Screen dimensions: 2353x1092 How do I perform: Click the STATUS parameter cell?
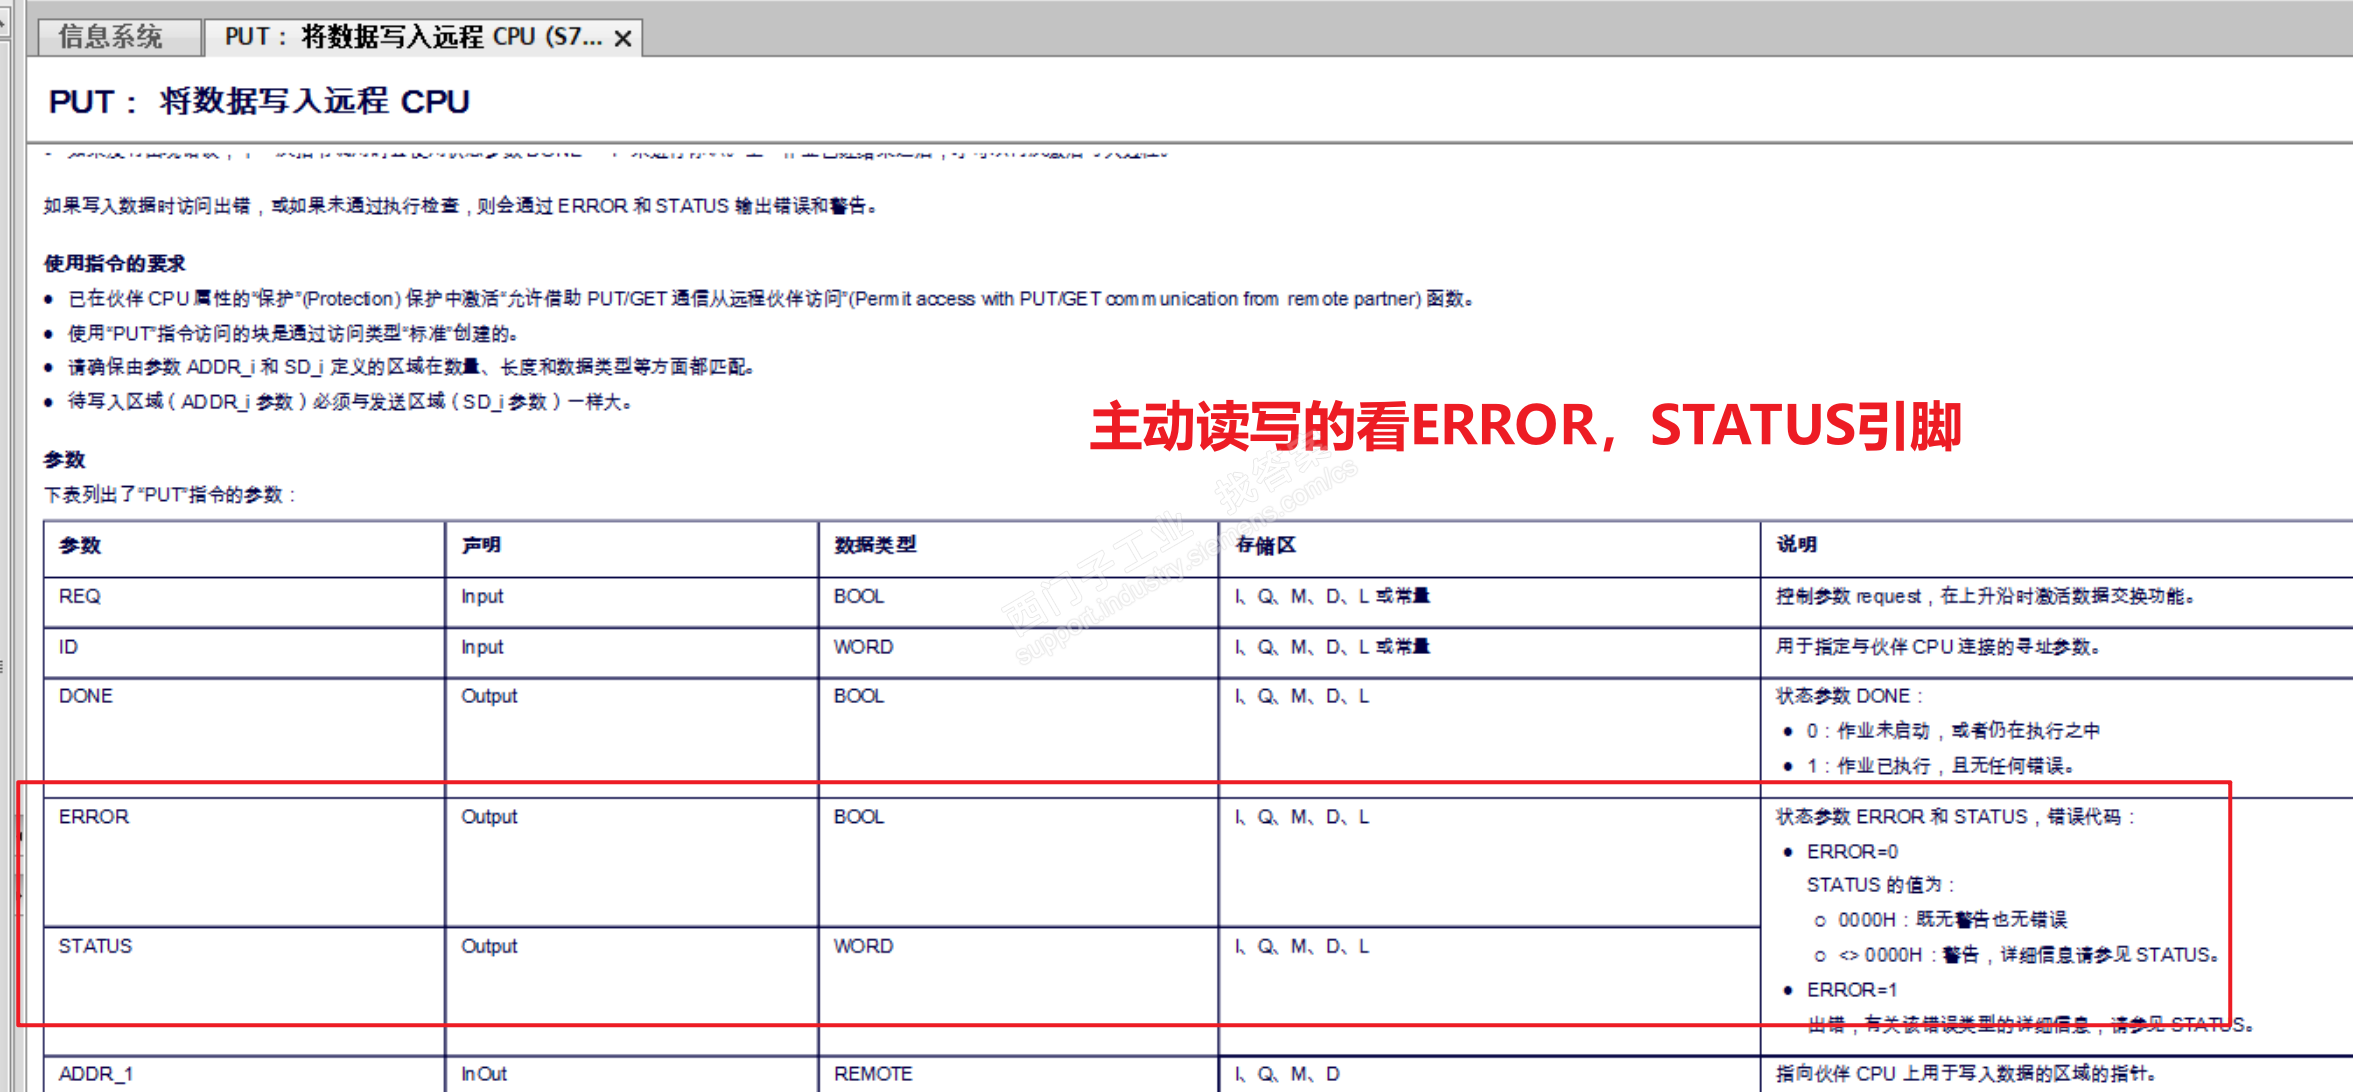tap(95, 946)
